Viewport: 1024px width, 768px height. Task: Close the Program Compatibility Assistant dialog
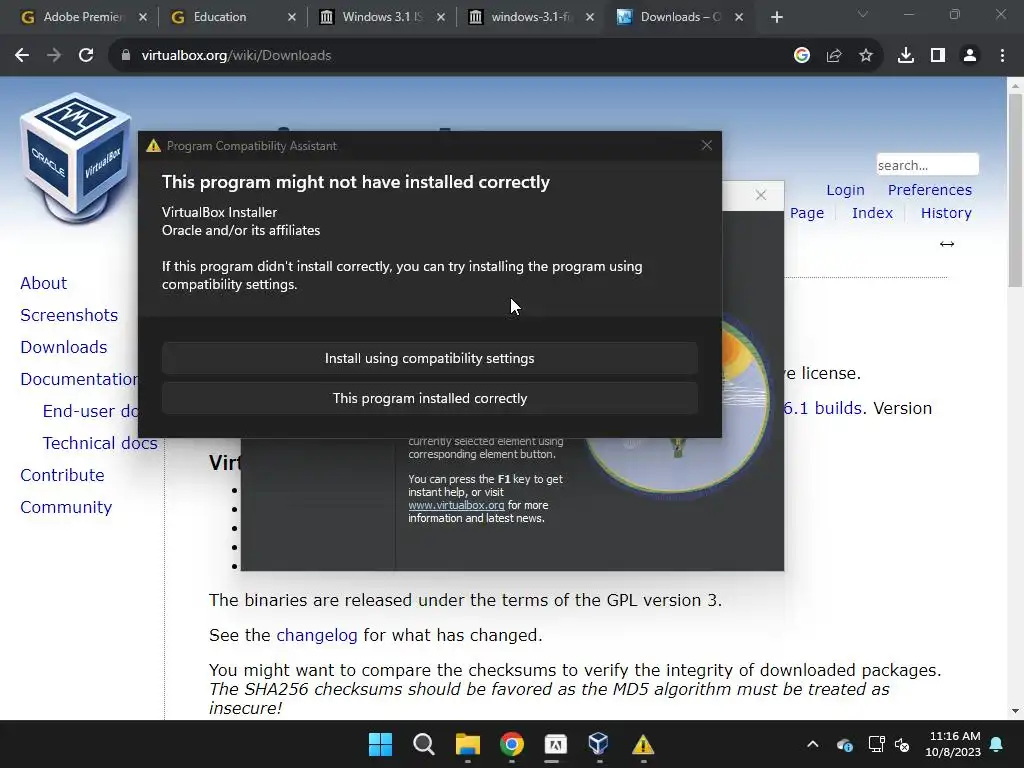tap(707, 146)
